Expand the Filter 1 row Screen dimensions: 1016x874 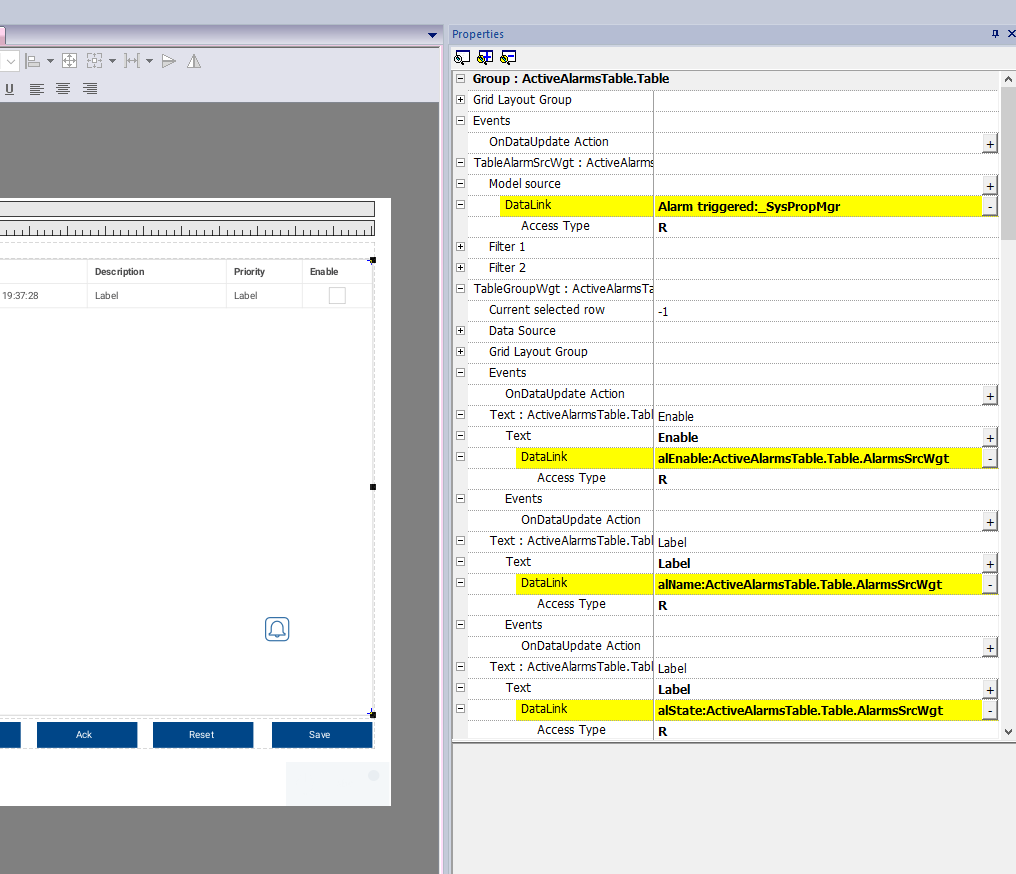coord(460,247)
